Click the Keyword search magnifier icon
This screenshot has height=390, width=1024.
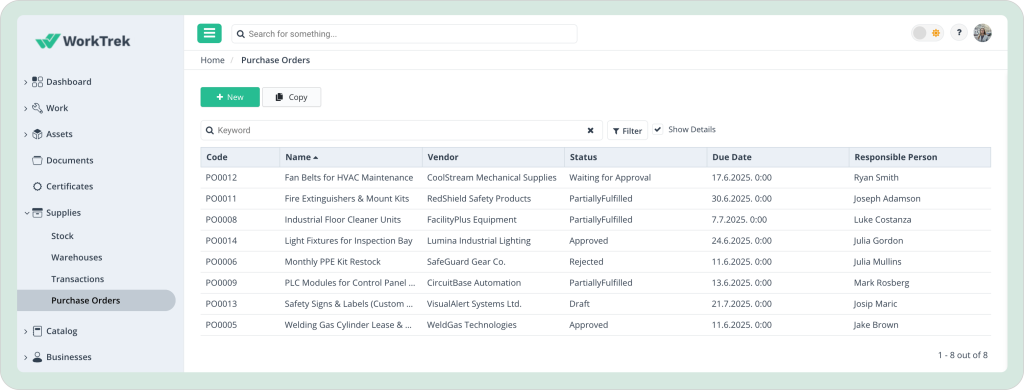point(210,131)
